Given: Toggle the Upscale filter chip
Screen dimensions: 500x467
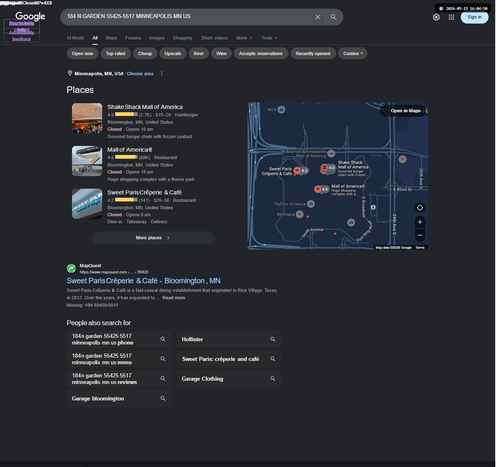Looking at the screenshot, I should coord(173,53).
